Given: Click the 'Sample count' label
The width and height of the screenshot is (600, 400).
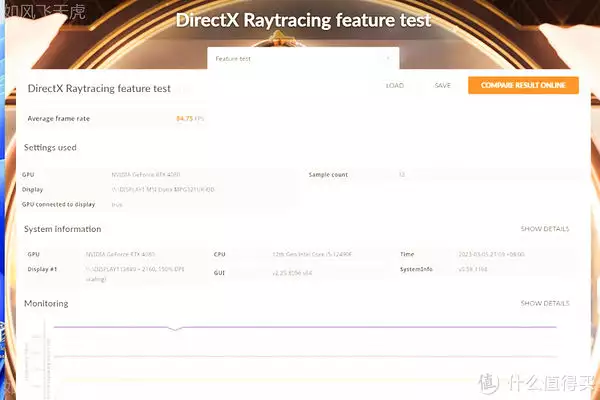Looking at the screenshot, I should coord(328,175).
